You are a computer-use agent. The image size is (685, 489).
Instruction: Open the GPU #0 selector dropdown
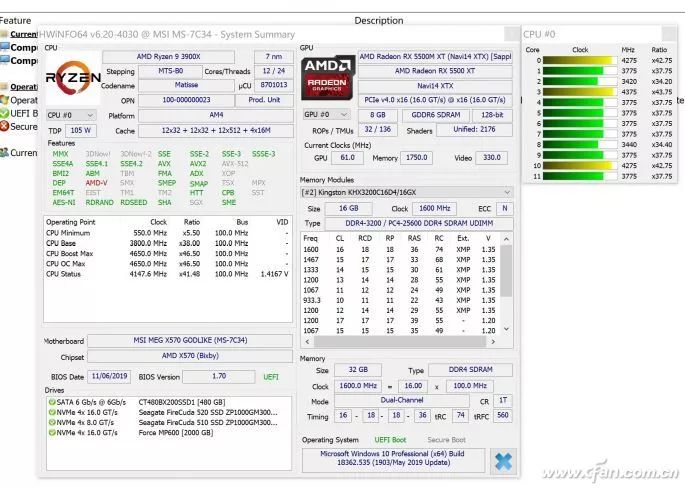[x=325, y=115]
